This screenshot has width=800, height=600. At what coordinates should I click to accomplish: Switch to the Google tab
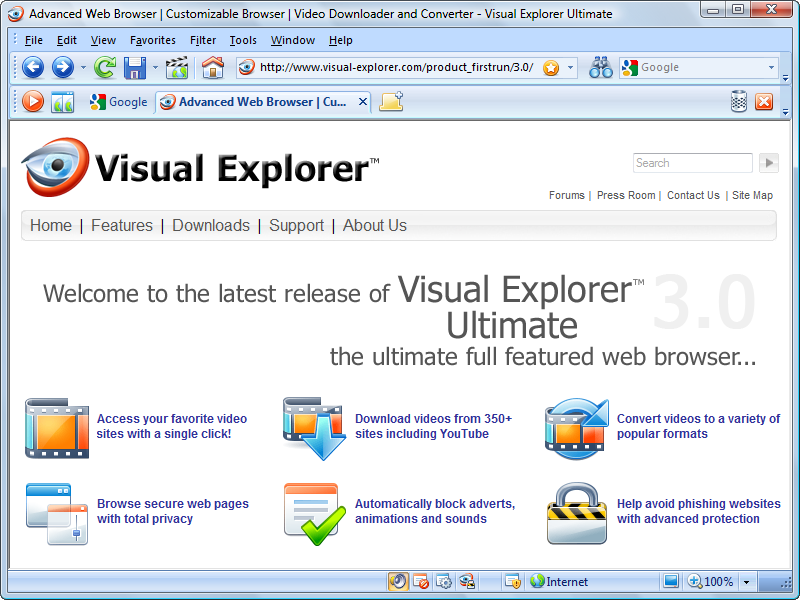118,102
